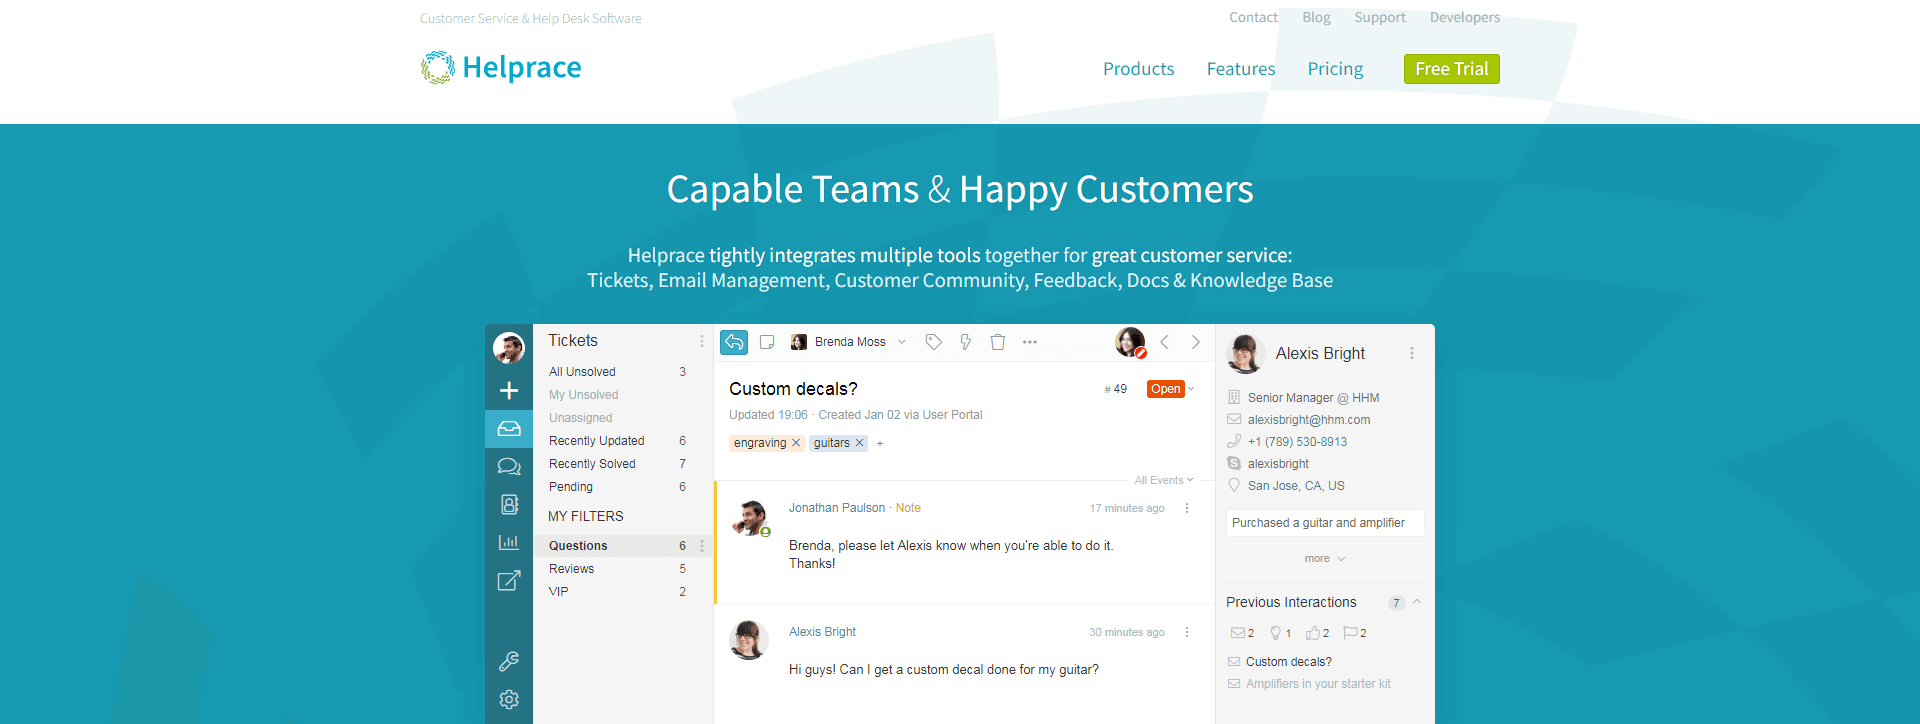
Task: Click the phone number +1 (789) 530-8913
Action: 1297,442
